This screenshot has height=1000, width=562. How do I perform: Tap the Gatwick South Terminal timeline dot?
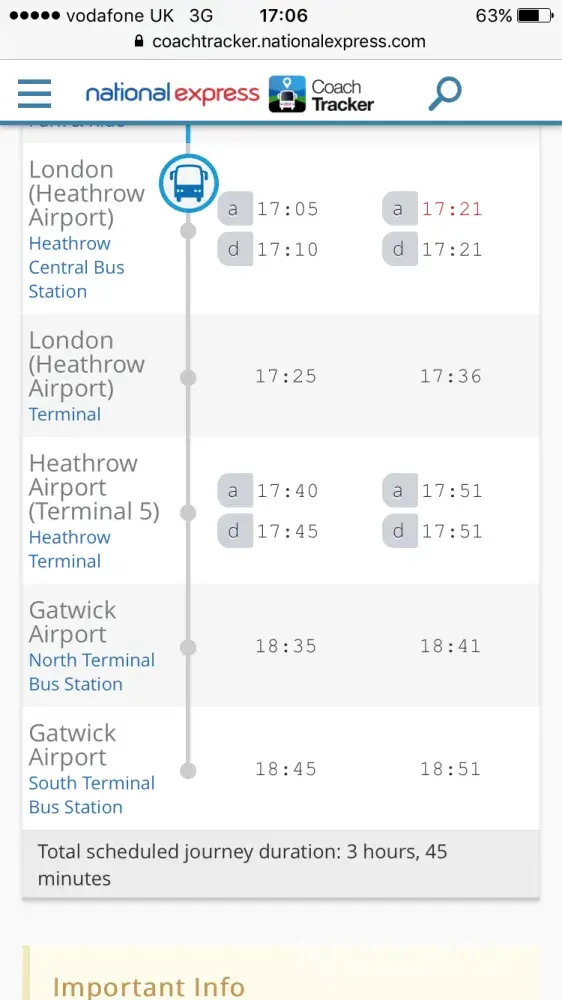[x=188, y=771]
